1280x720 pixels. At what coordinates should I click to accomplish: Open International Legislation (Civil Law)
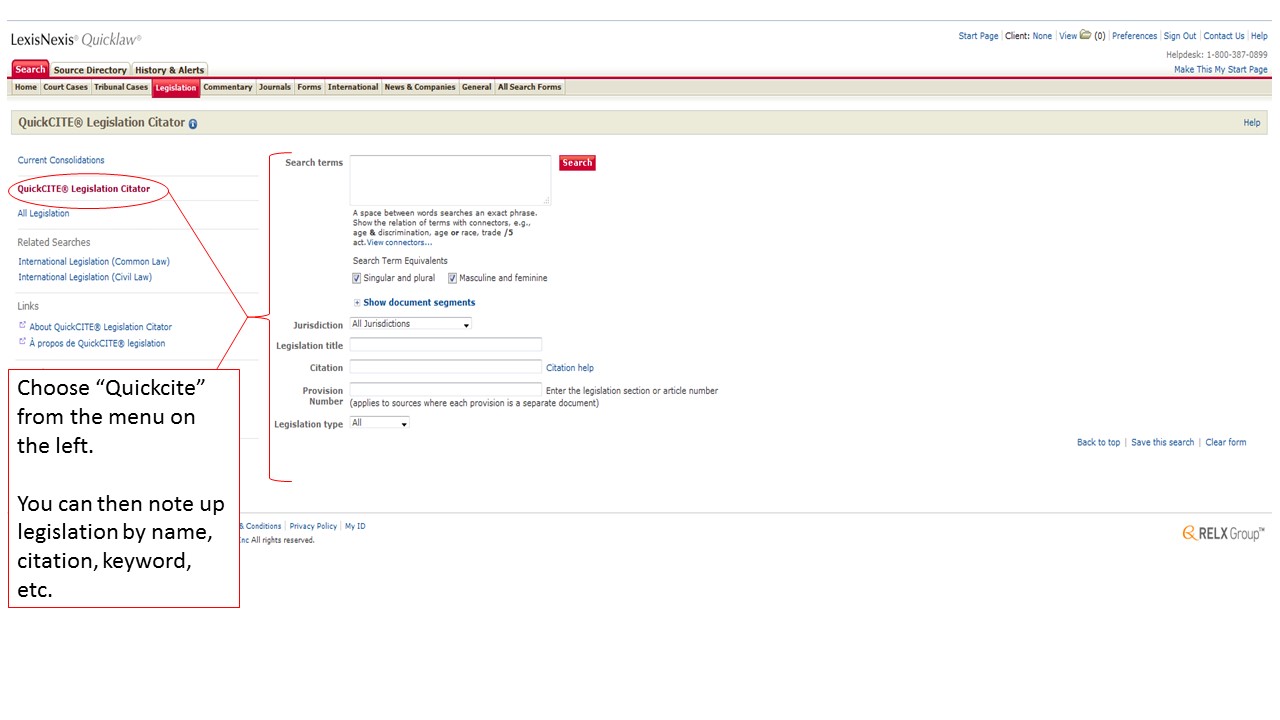[x=85, y=277]
